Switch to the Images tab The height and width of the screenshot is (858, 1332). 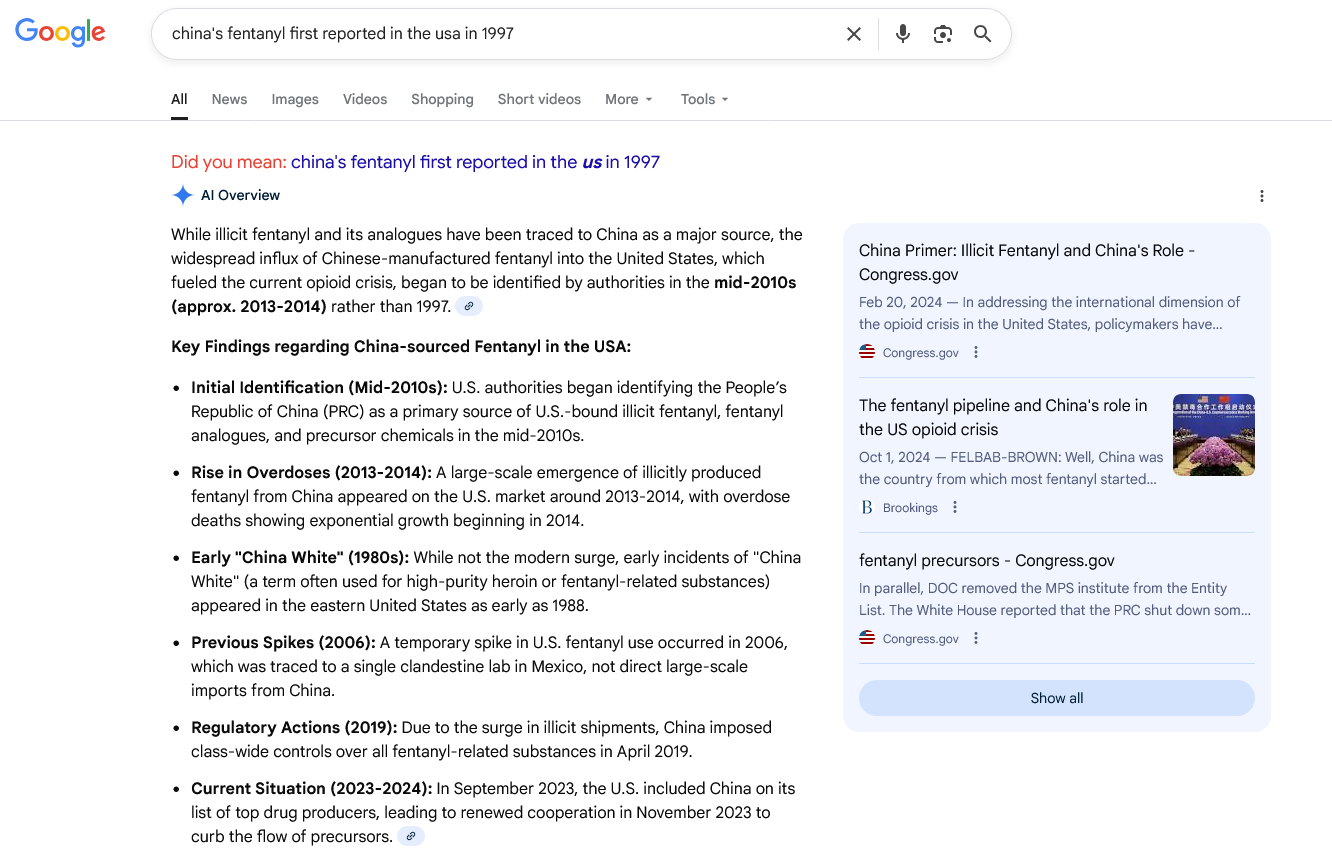[295, 99]
